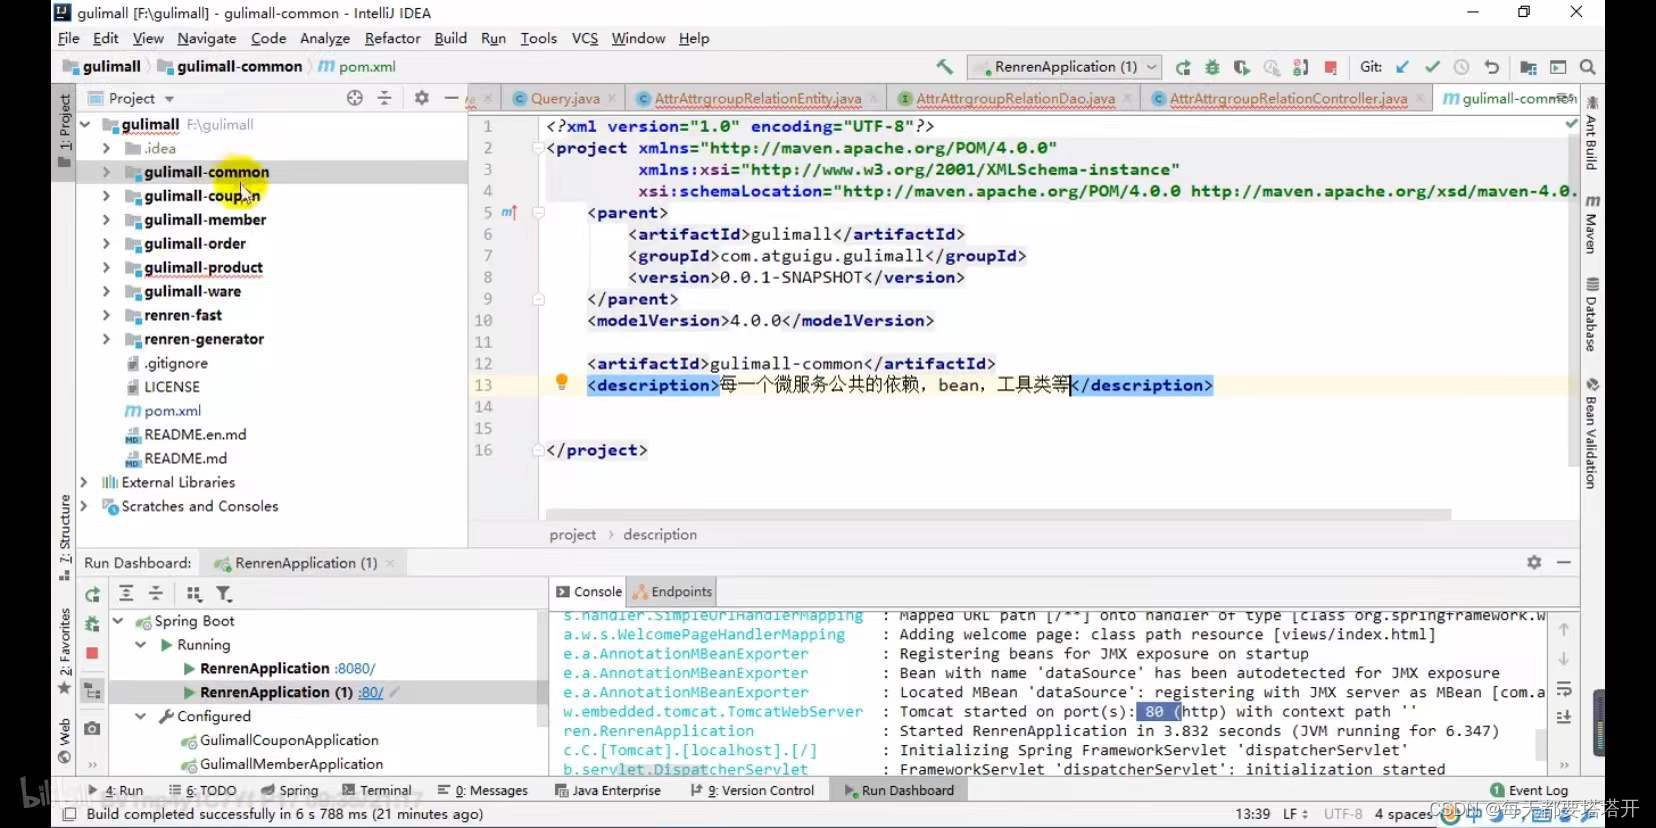Switch to the Endpoints tab in Run Dashboard

click(672, 592)
